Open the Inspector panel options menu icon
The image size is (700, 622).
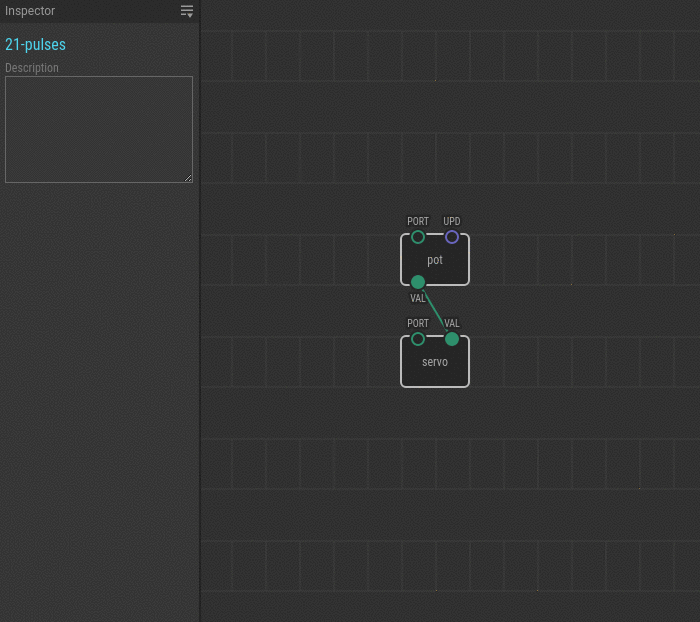click(x=187, y=11)
